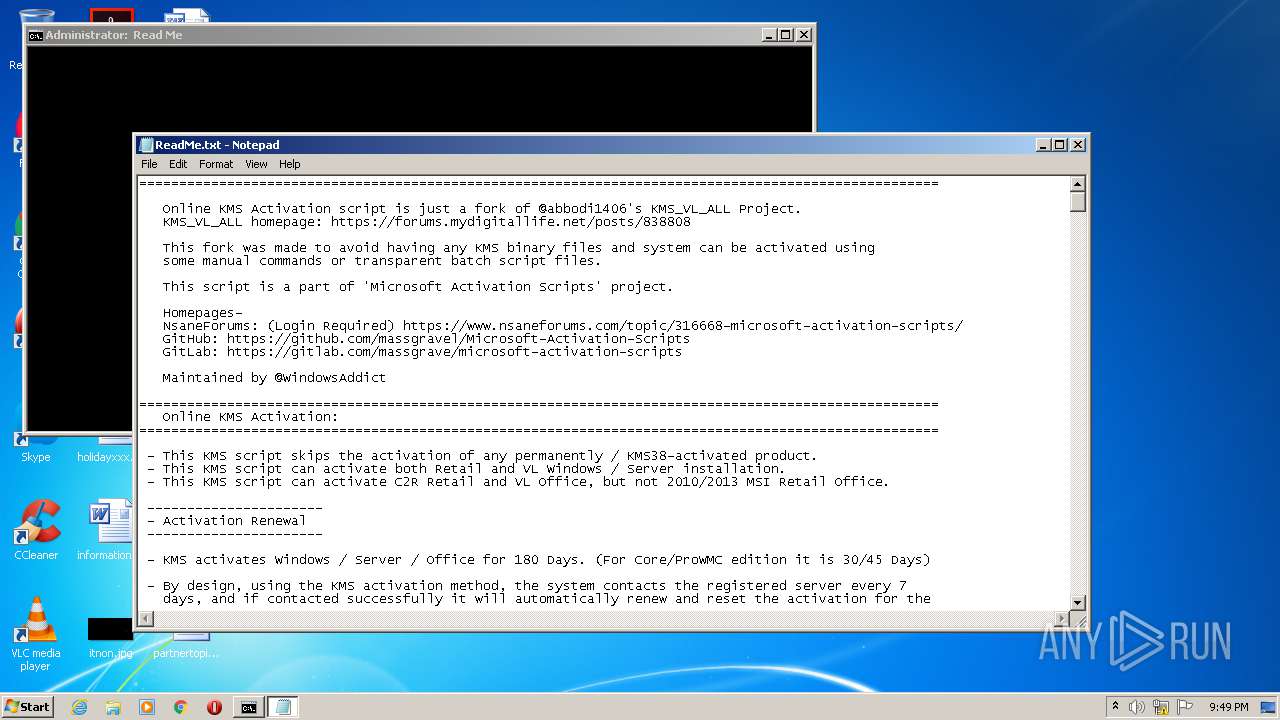The height and width of the screenshot is (720, 1280).
Task: Open the Edit menu in Notepad
Action: coord(178,164)
